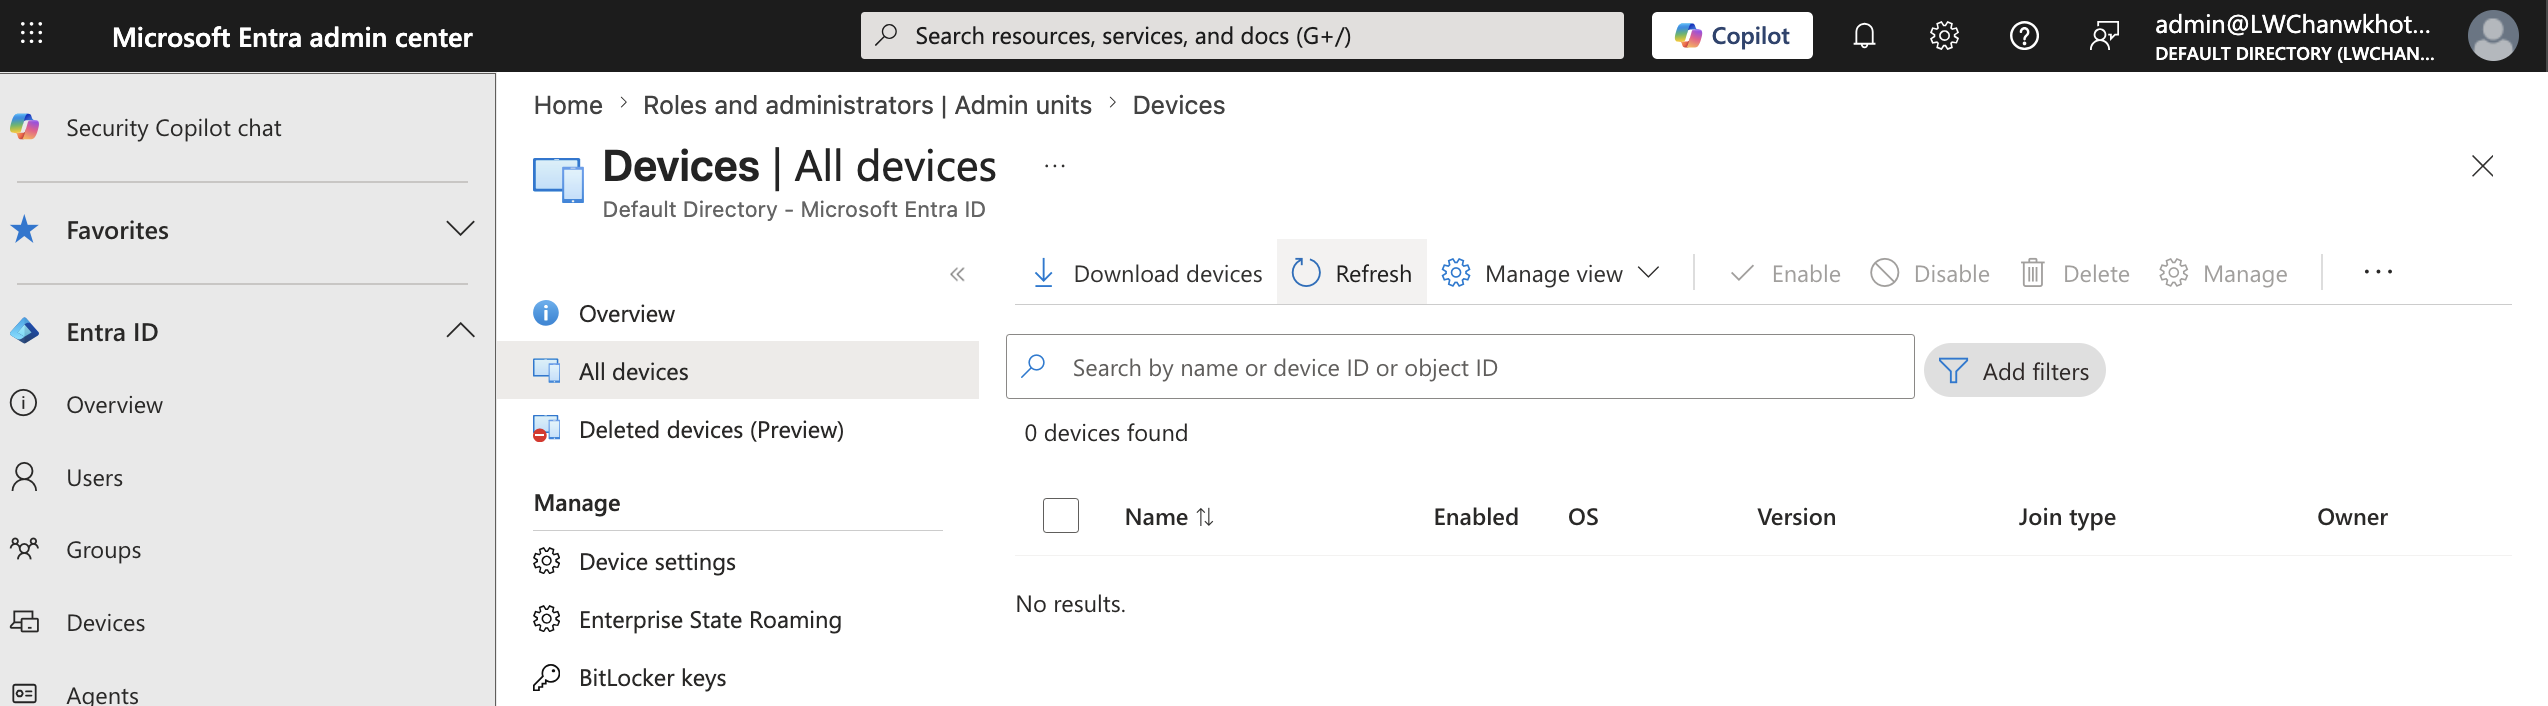Viewport: 2548px width, 706px height.
Task: Open the Copilot button
Action: tap(1732, 36)
